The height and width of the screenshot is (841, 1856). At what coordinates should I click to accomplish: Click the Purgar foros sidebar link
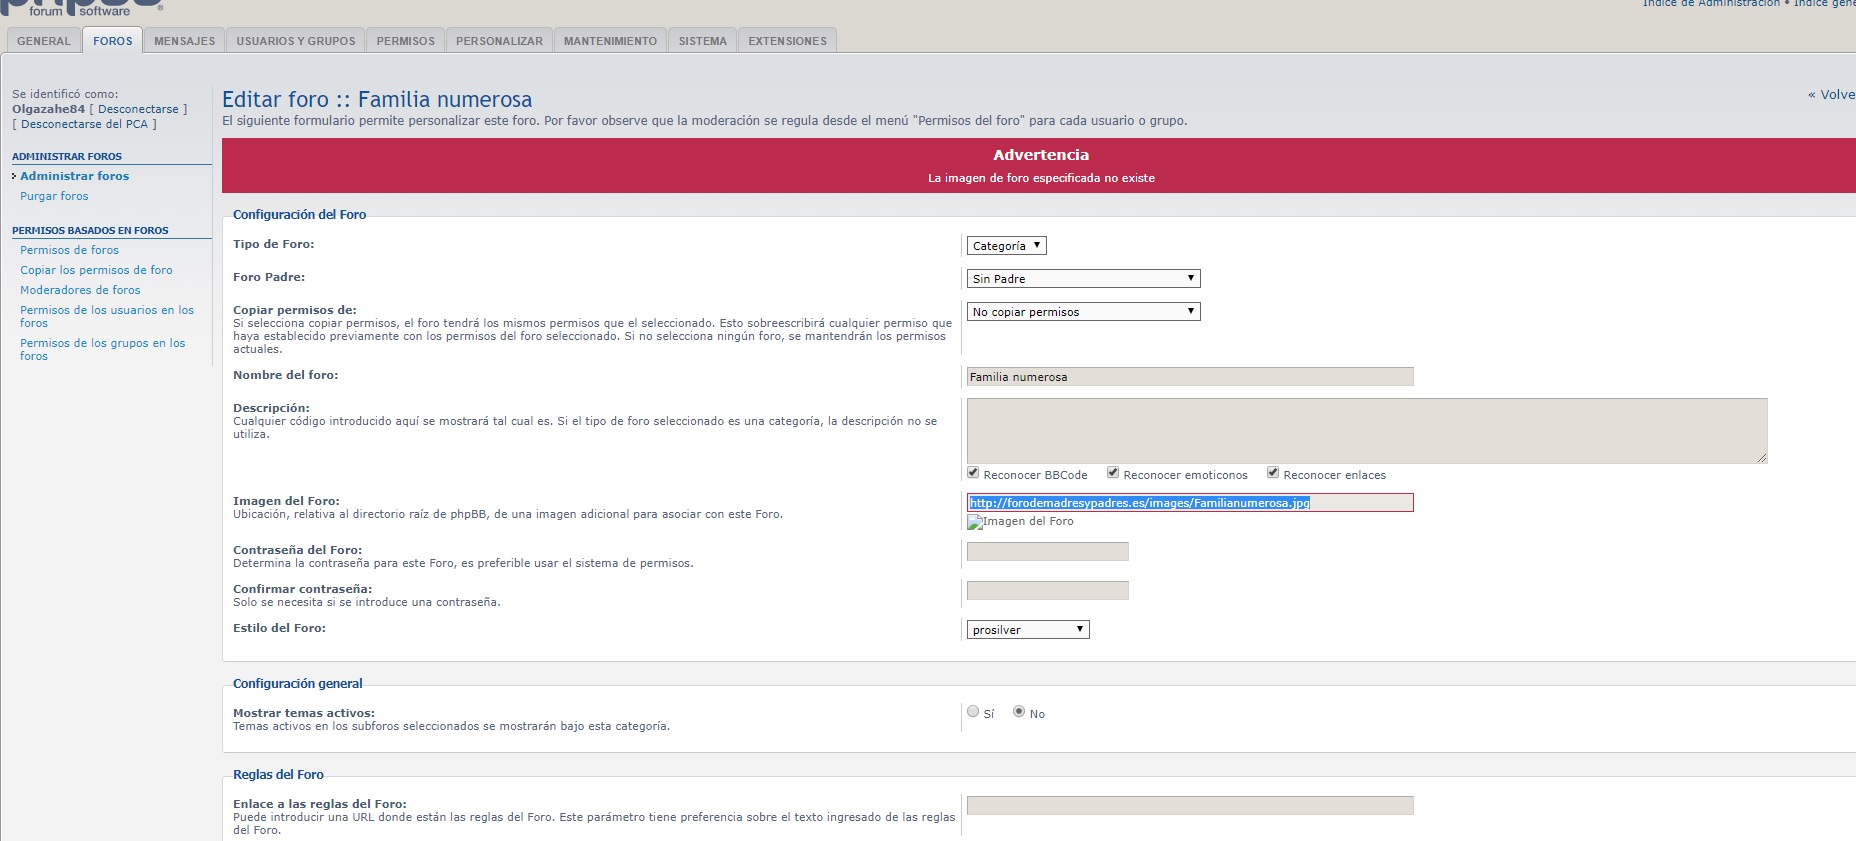click(54, 196)
